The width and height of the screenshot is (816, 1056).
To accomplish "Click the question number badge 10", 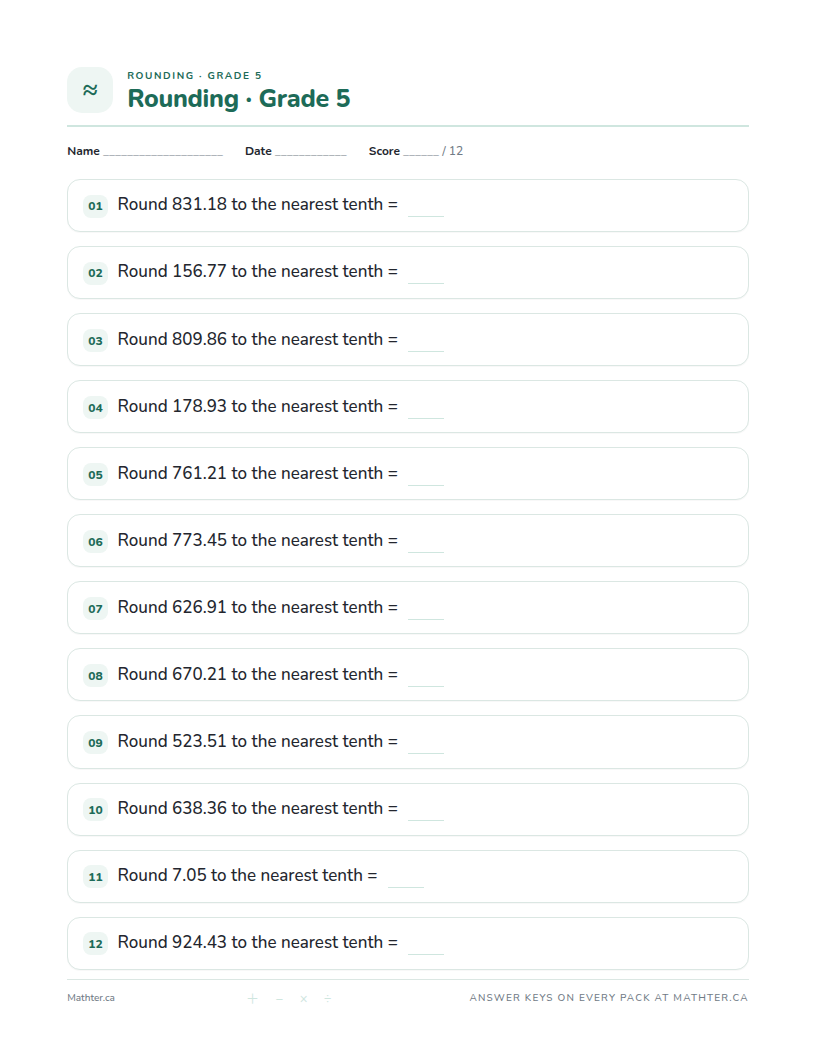I will pyautogui.click(x=96, y=810).
